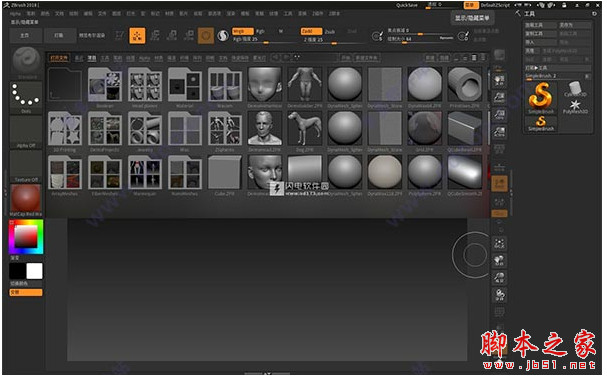Activate the Edit mode icon in top shelf
The image size is (607, 376).
click(120, 35)
